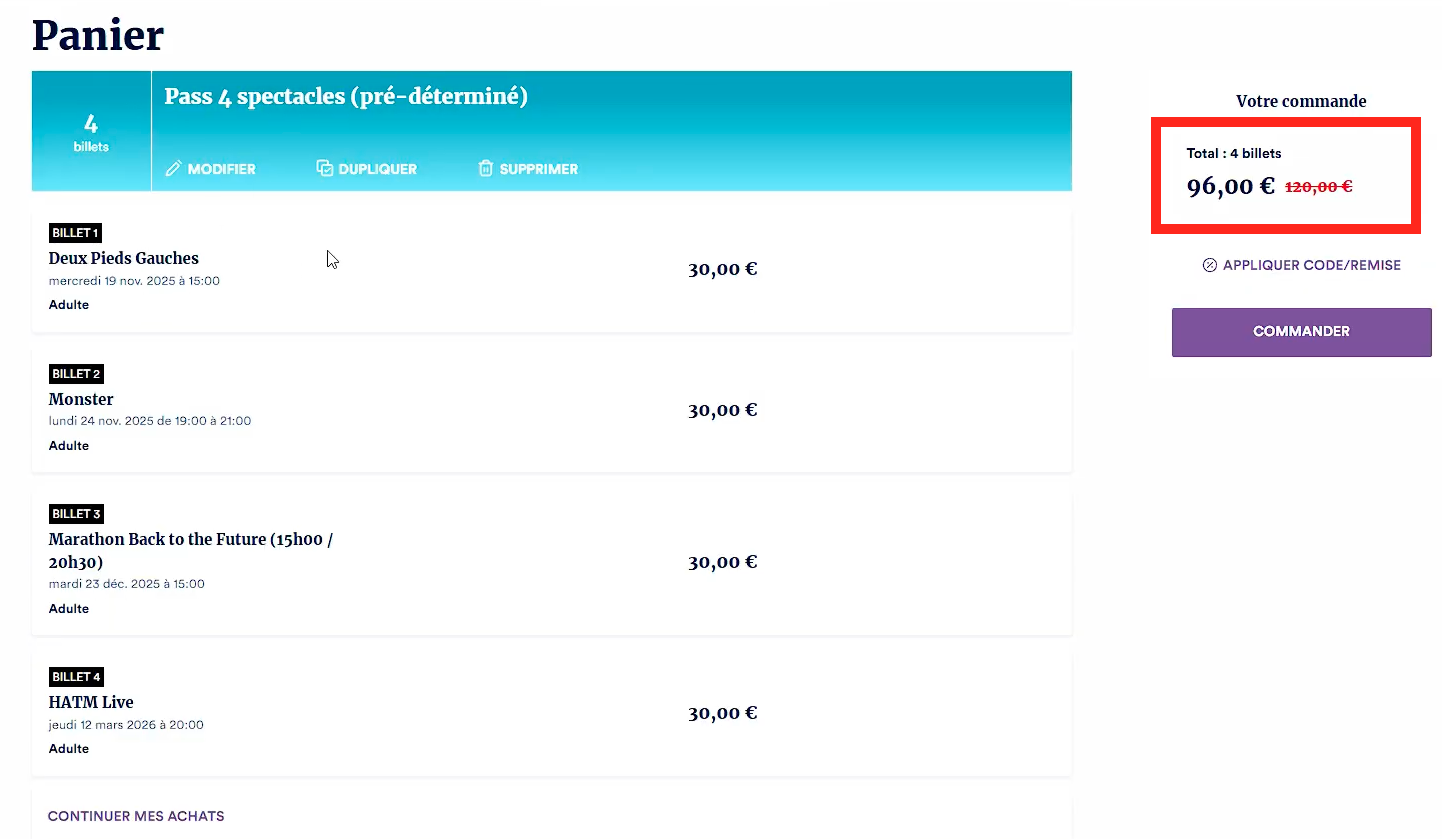This screenshot has width=1442, height=839.
Task: Click the 96,00 € order total
Action: click(x=1230, y=186)
